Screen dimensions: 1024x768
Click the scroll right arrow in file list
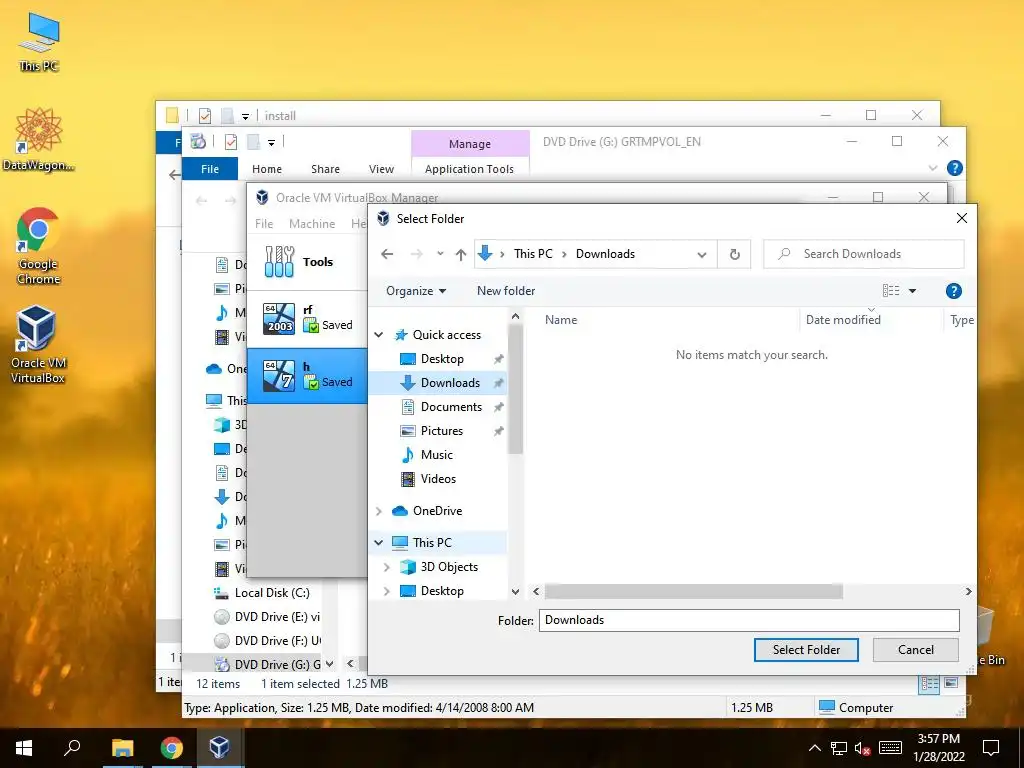click(x=968, y=592)
